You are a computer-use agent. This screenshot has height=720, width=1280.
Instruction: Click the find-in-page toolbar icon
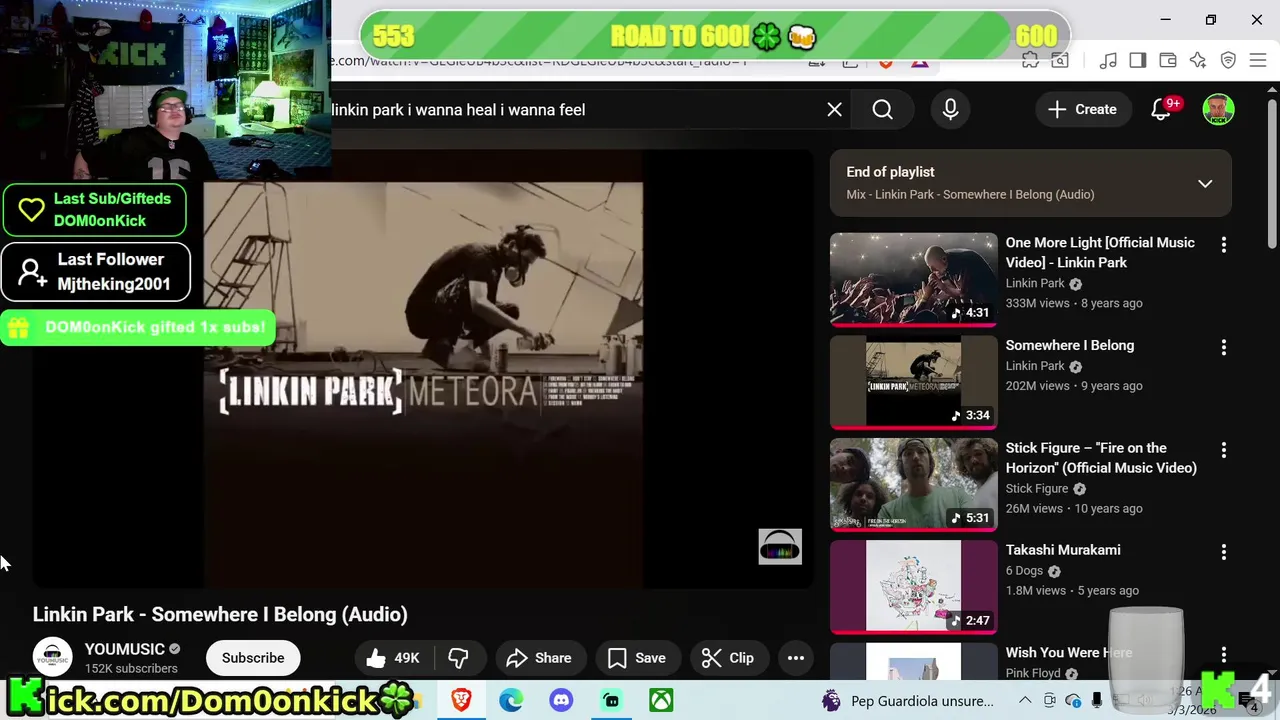coord(1059,61)
